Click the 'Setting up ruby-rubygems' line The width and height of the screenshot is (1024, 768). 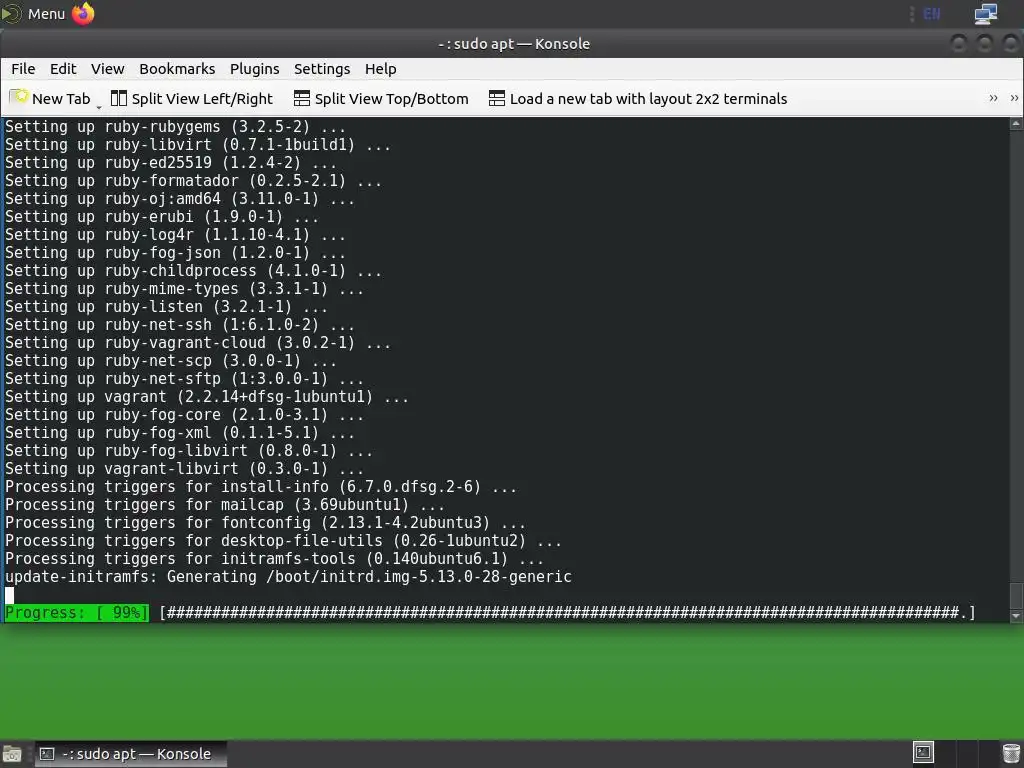pyautogui.click(x=175, y=127)
